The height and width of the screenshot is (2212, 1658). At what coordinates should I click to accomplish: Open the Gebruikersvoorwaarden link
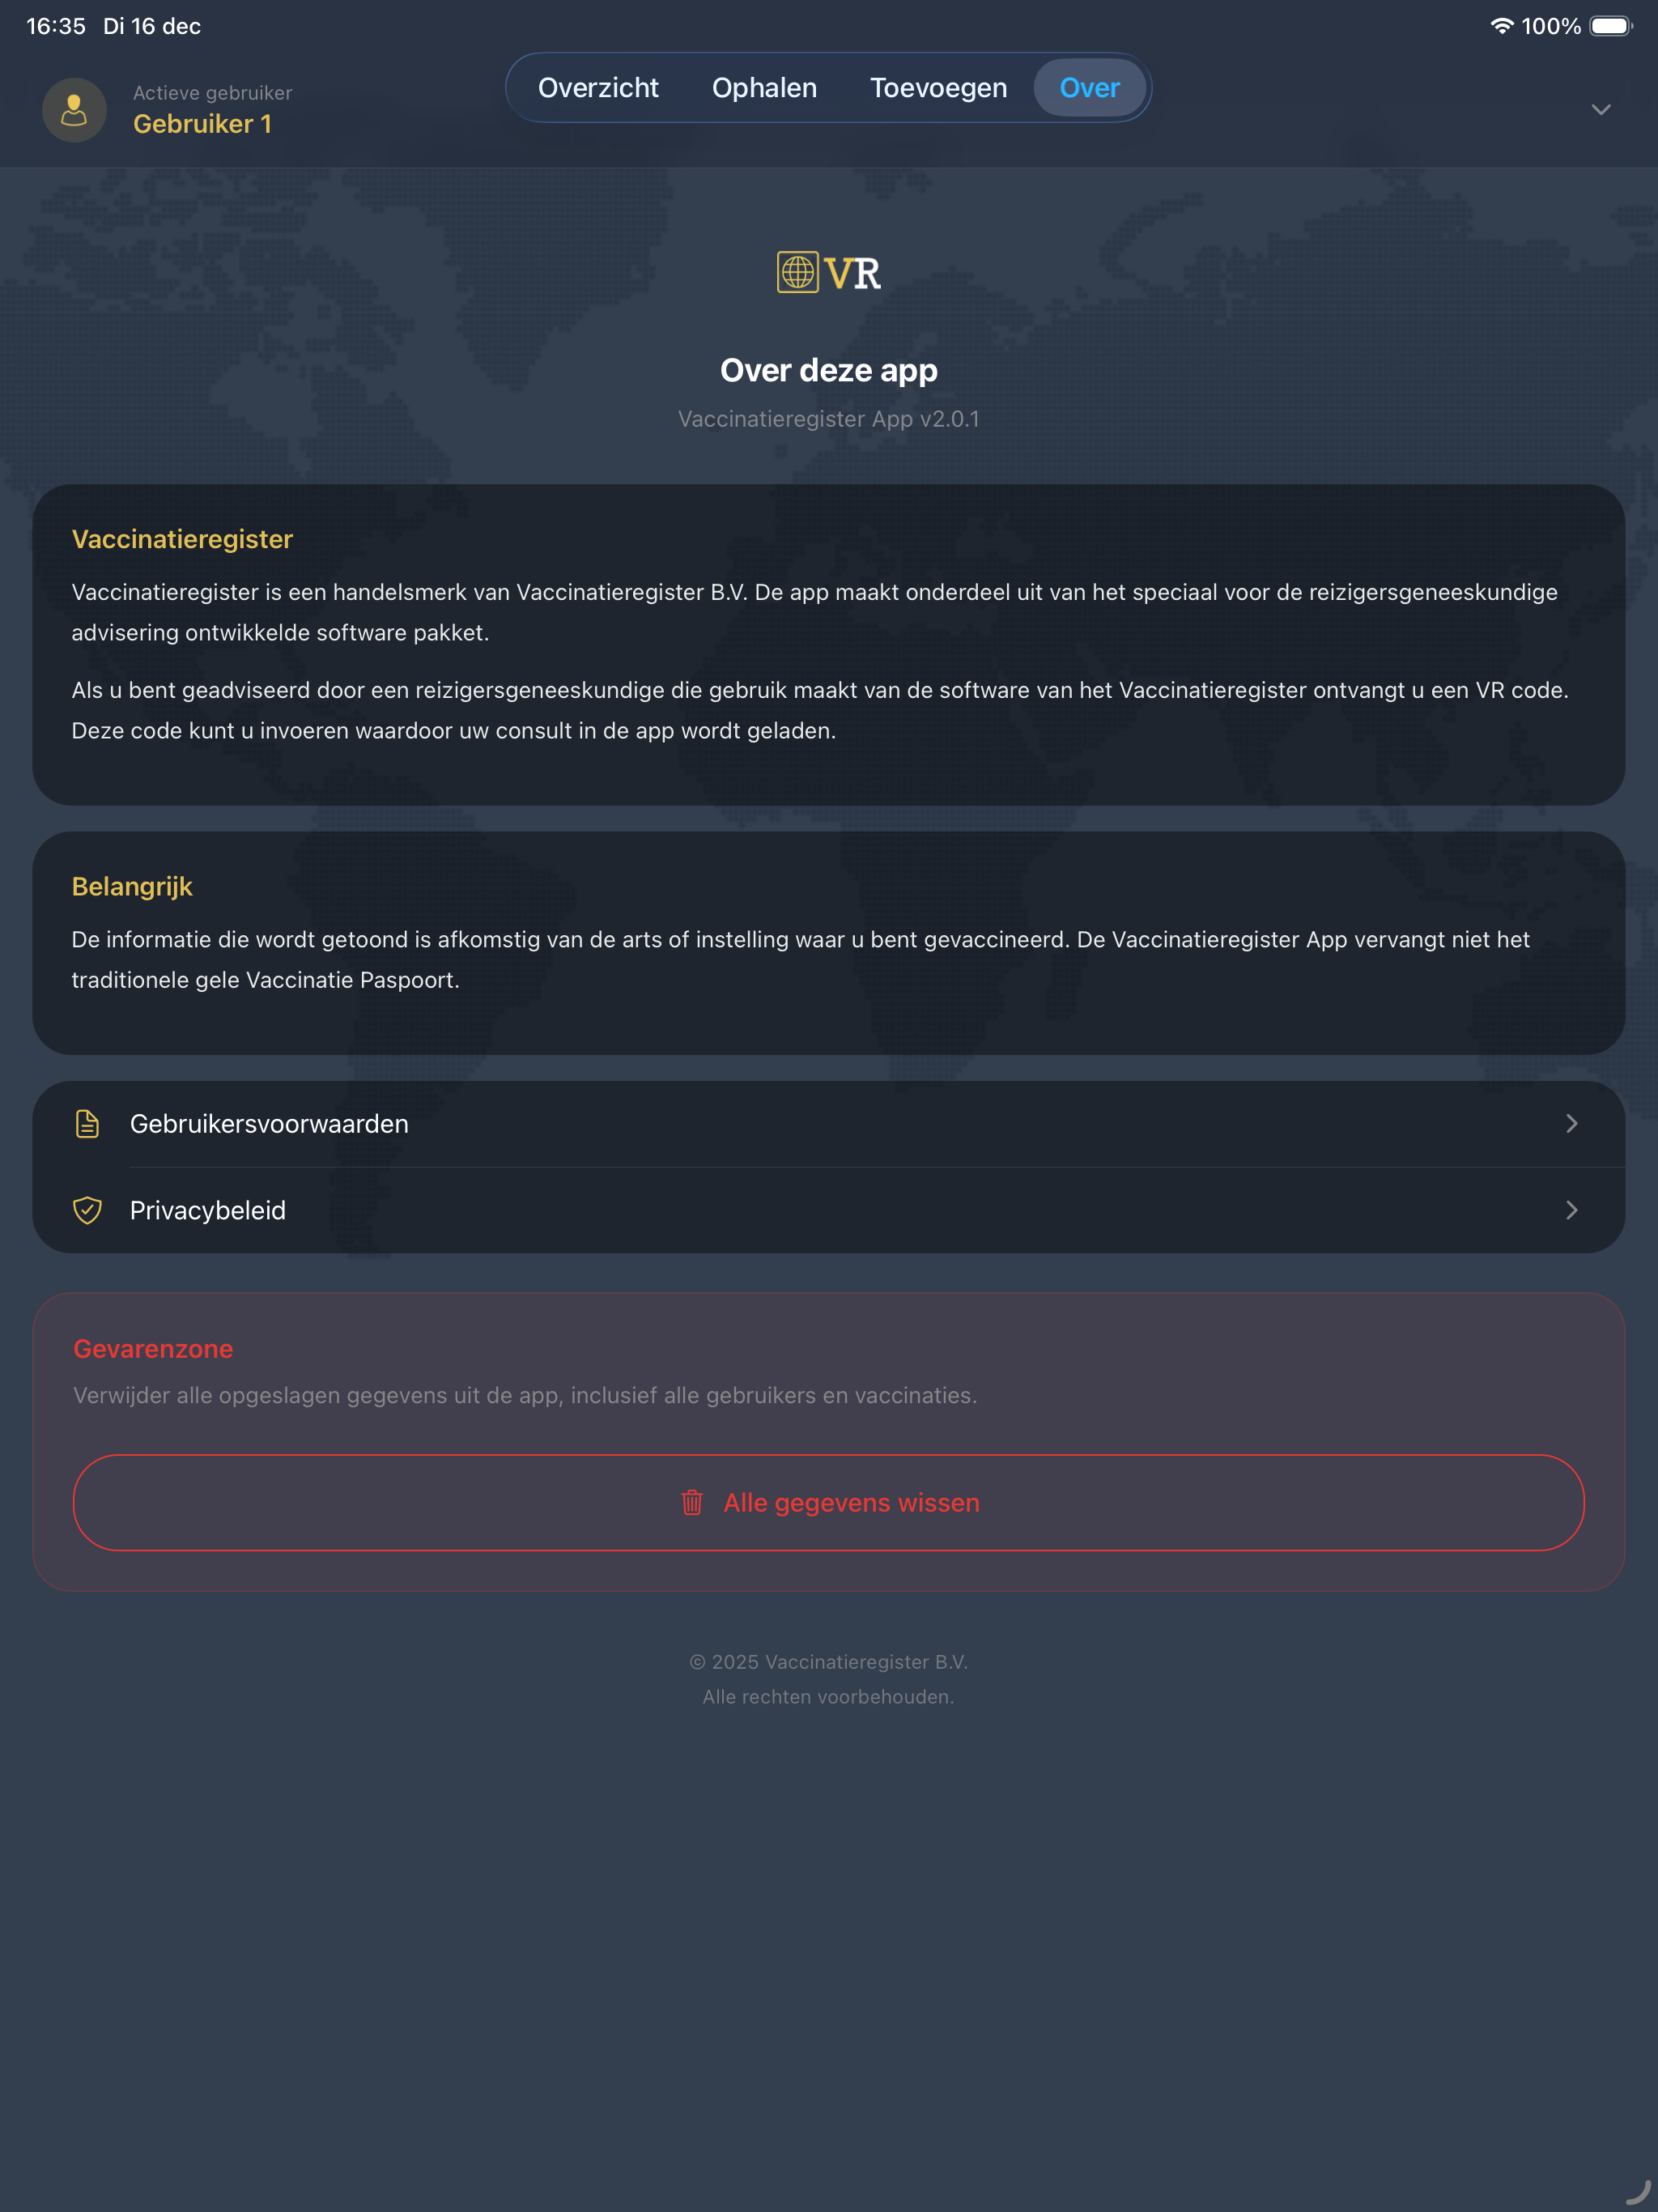[829, 1124]
